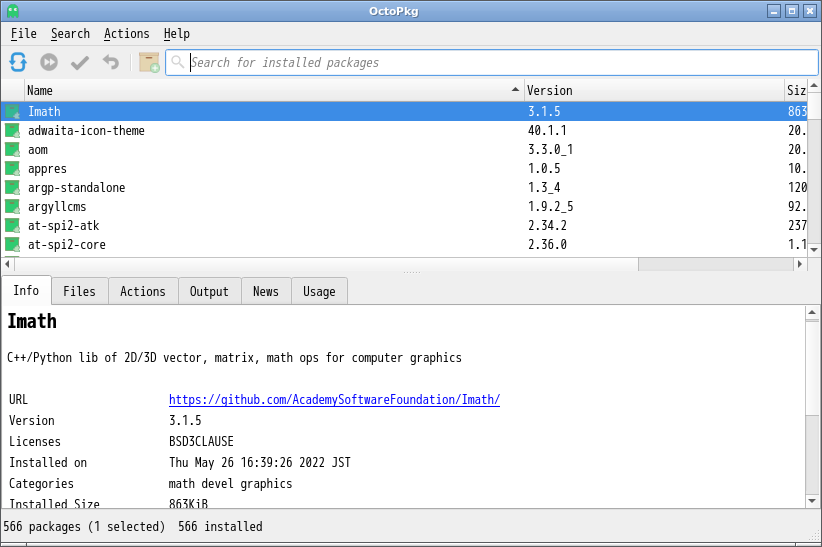Minimize the OctoPkg window
This screenshot has height=547, width=822.
[x=774, y=10]
